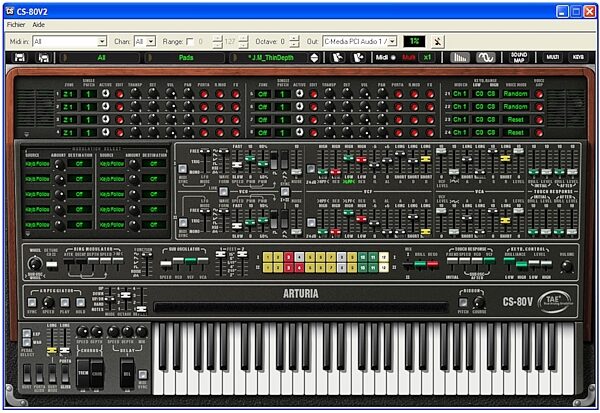Click the export preset icon

click(358, 58)
